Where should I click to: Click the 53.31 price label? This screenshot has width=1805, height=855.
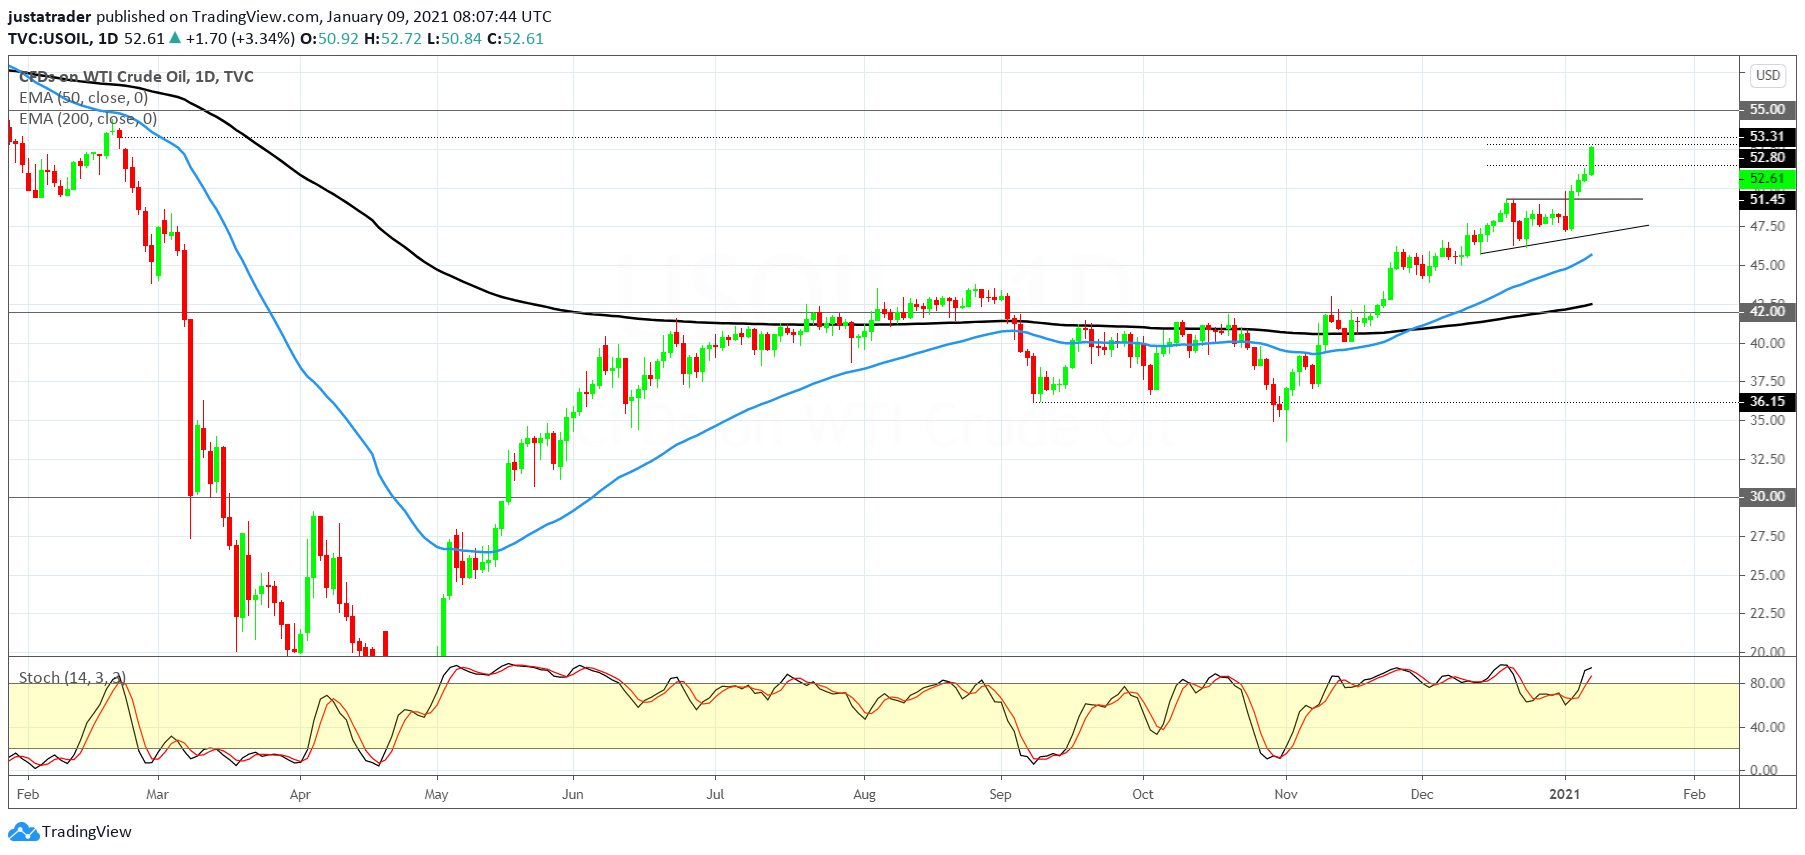click(1768, 137)
